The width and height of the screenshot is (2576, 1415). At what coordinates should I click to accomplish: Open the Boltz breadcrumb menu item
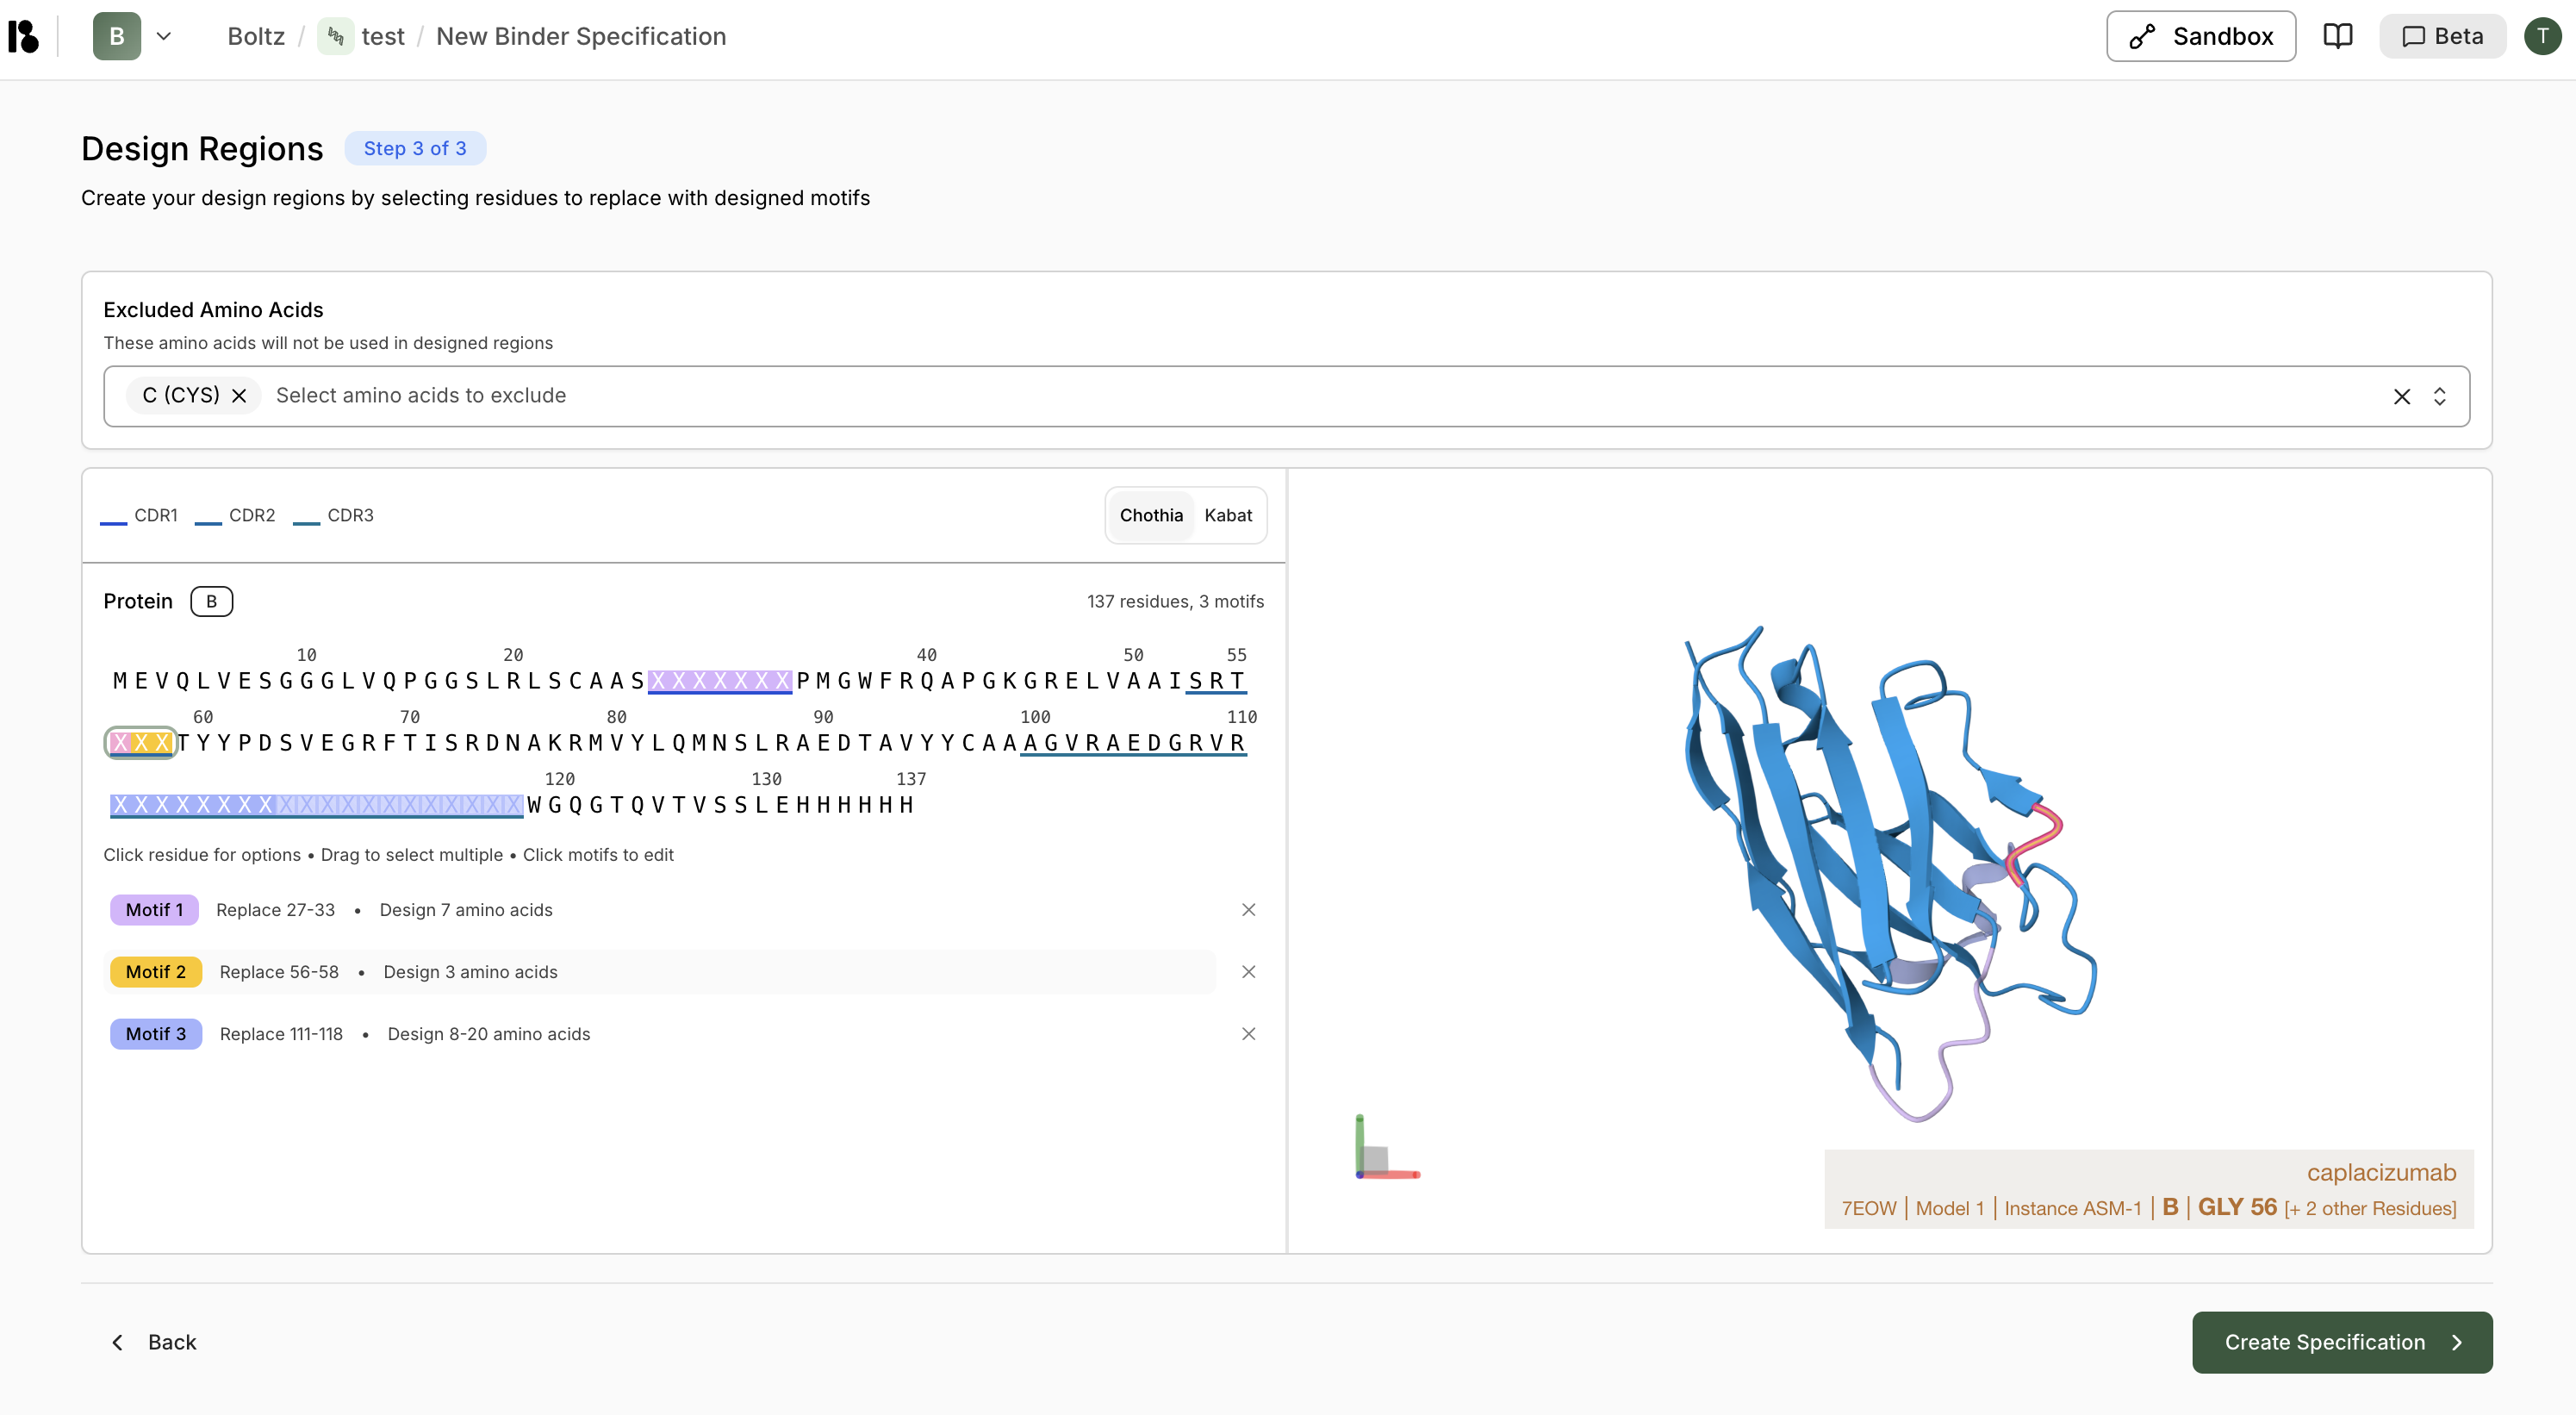[x=255, y=36]
